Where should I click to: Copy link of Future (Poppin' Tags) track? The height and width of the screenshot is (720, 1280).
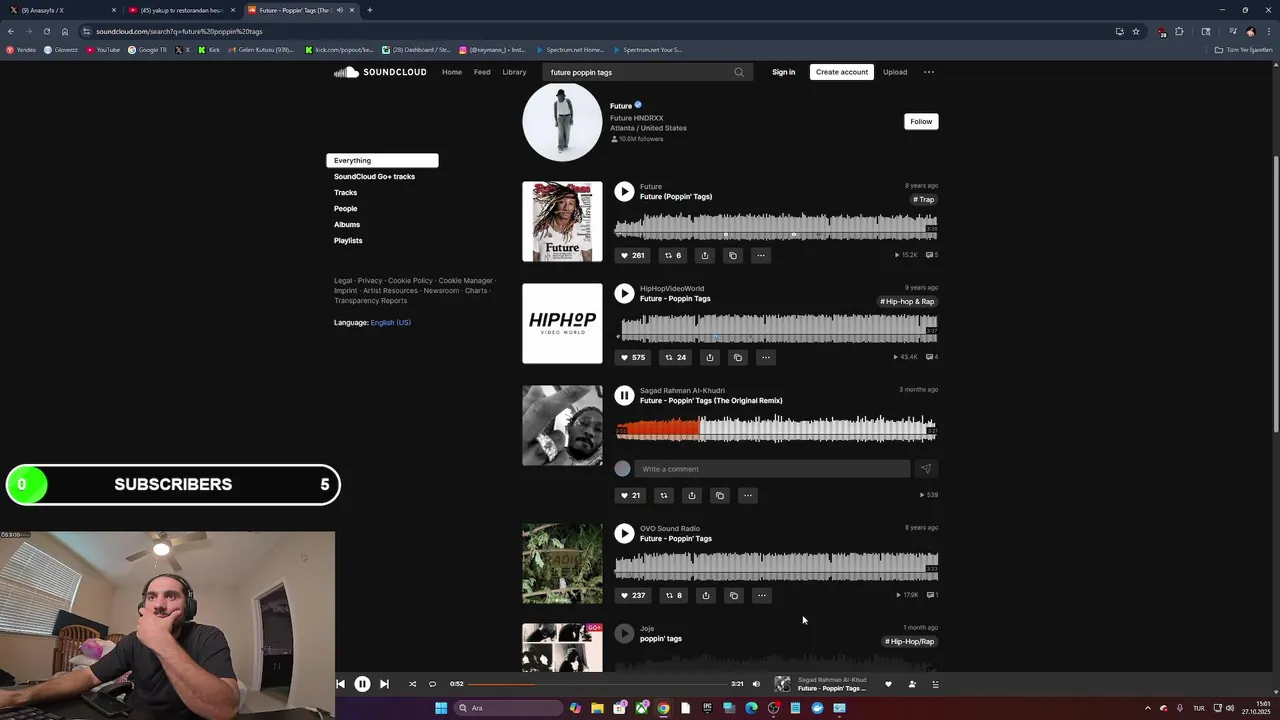coord(732,255)
